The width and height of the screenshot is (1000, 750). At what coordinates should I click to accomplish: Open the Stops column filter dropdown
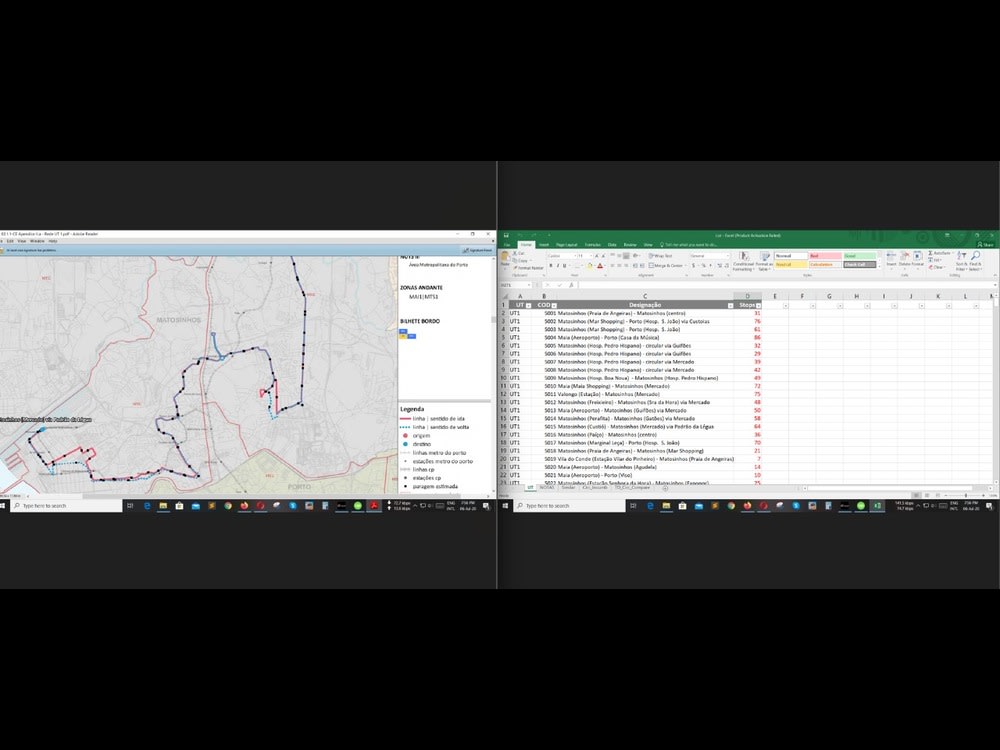[x=758, y=305]
